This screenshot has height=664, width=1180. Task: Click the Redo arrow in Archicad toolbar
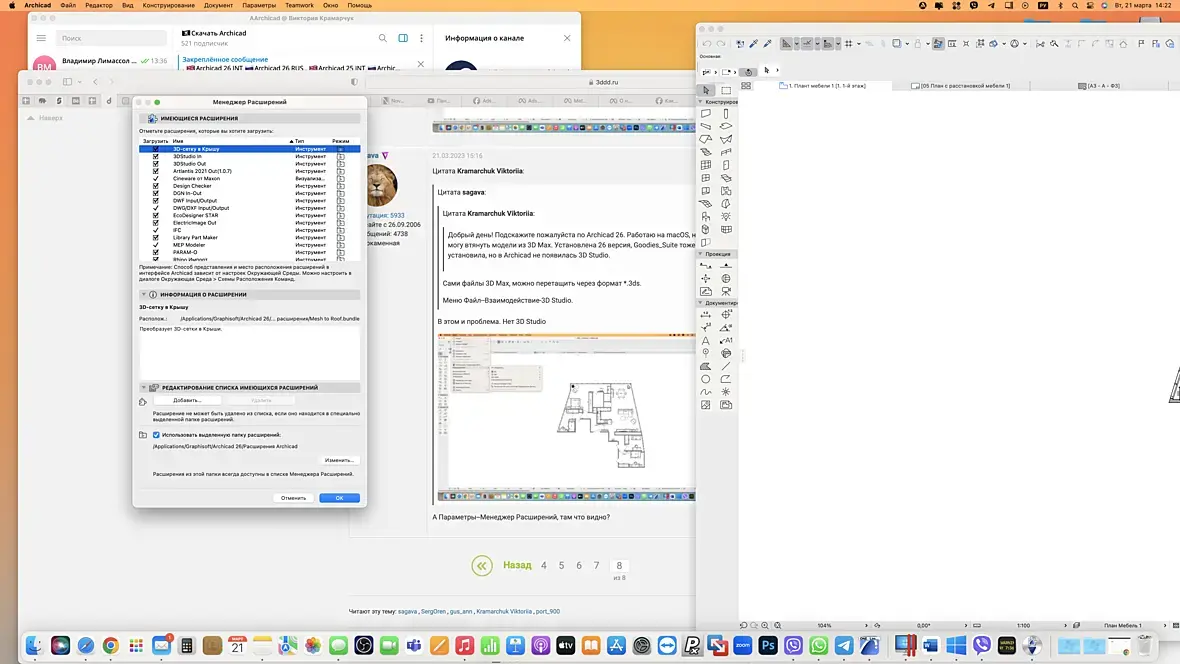[721, 44]
